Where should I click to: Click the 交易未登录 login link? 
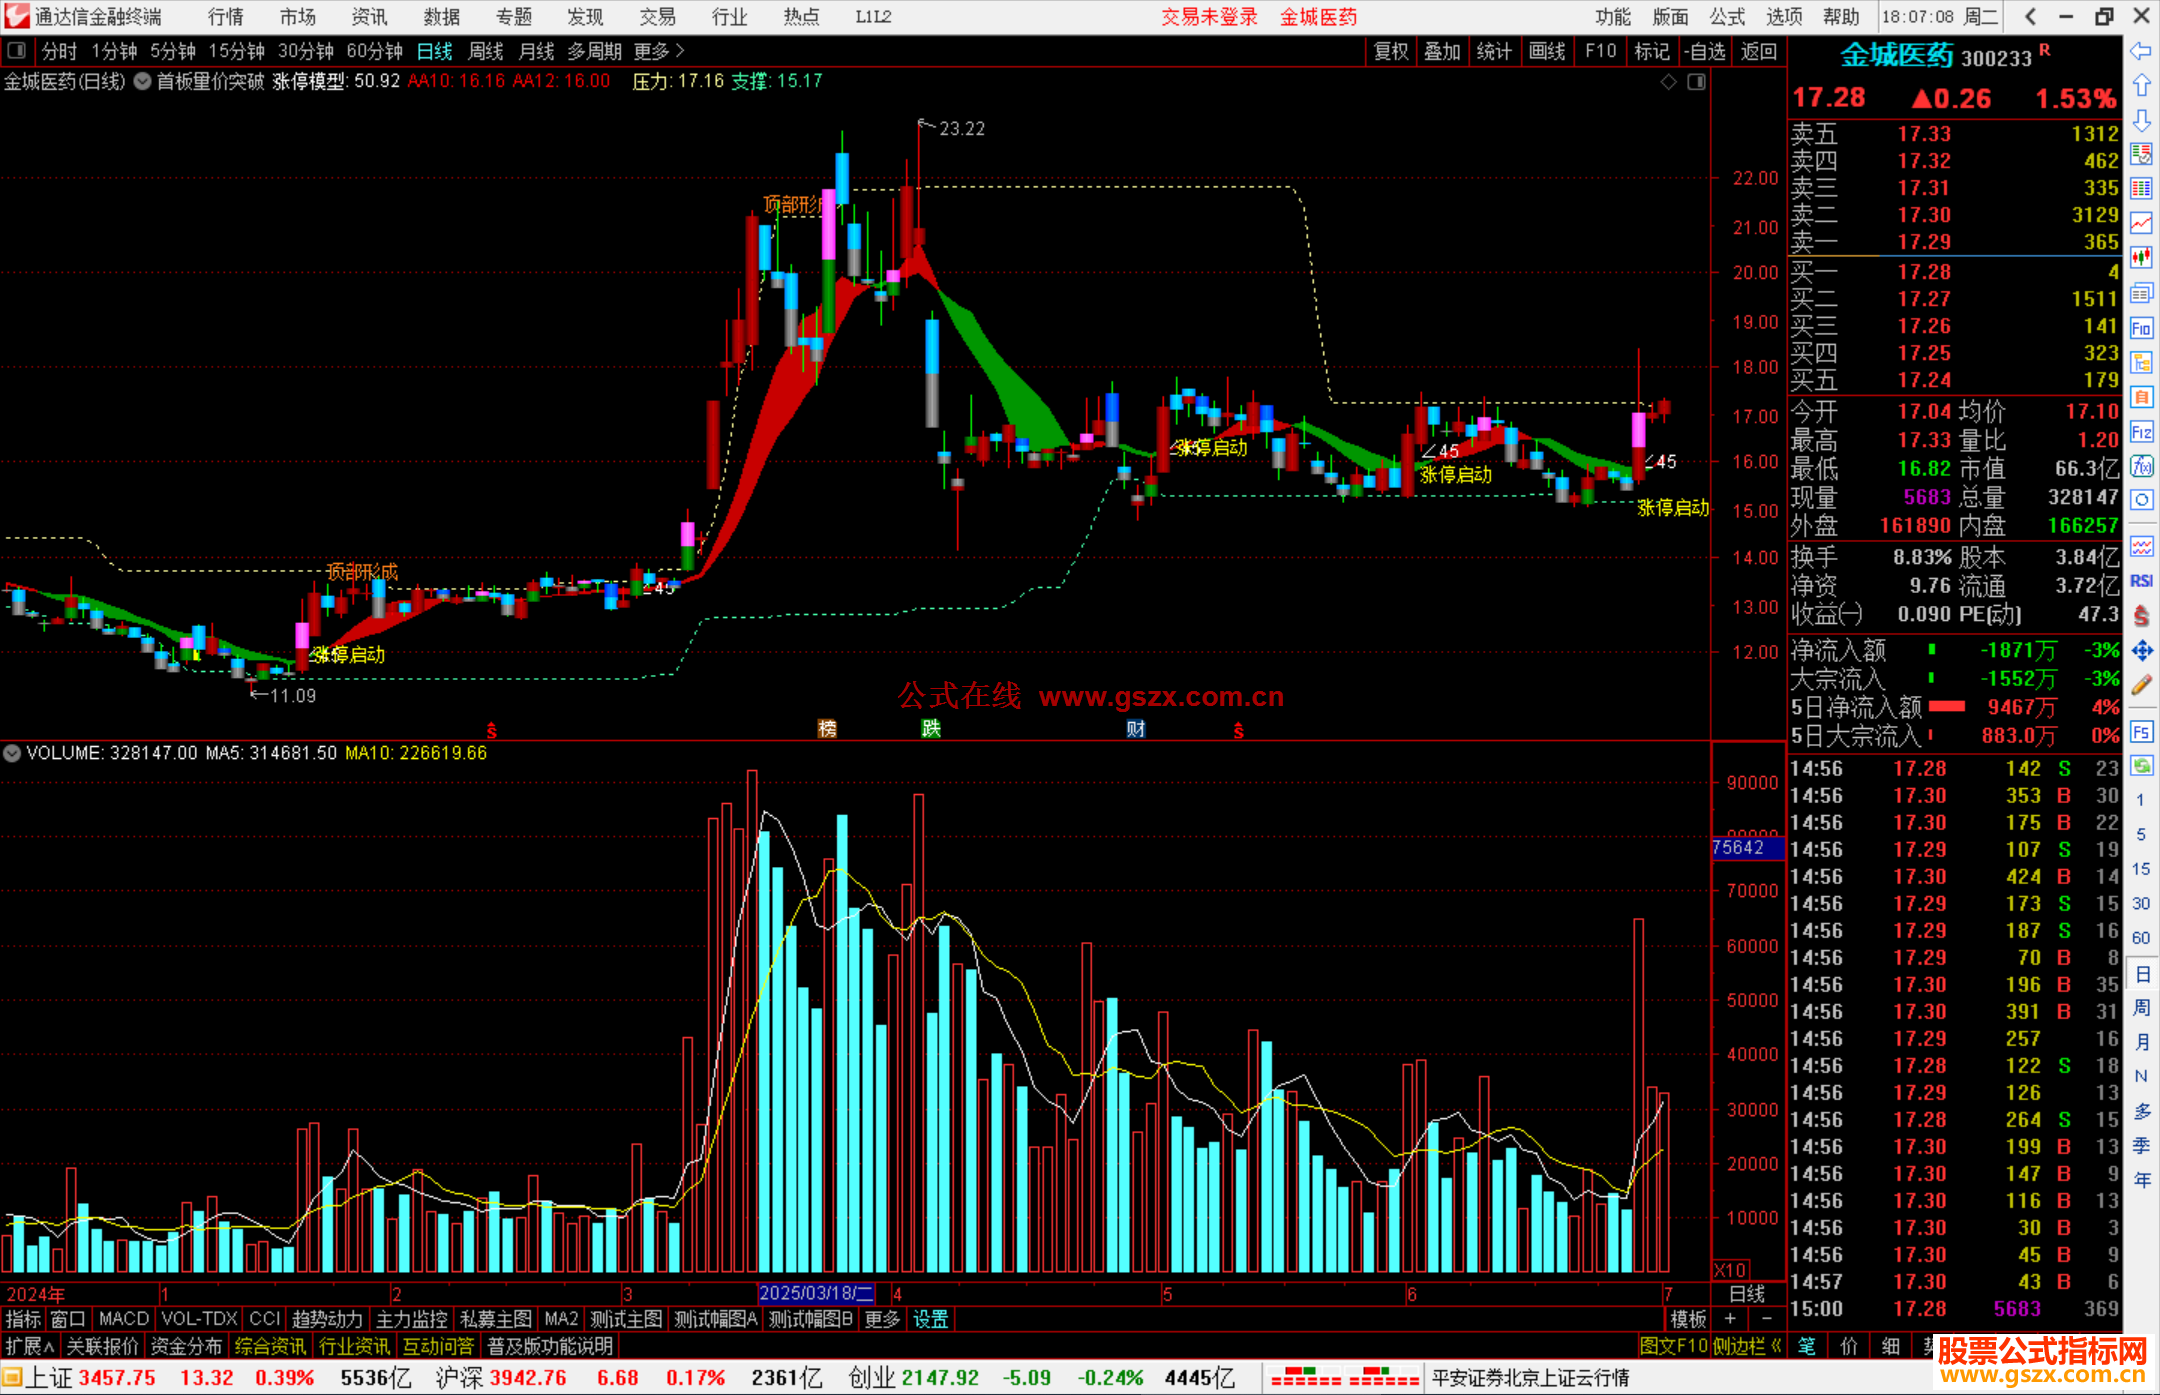click(x=1209, y=17)
